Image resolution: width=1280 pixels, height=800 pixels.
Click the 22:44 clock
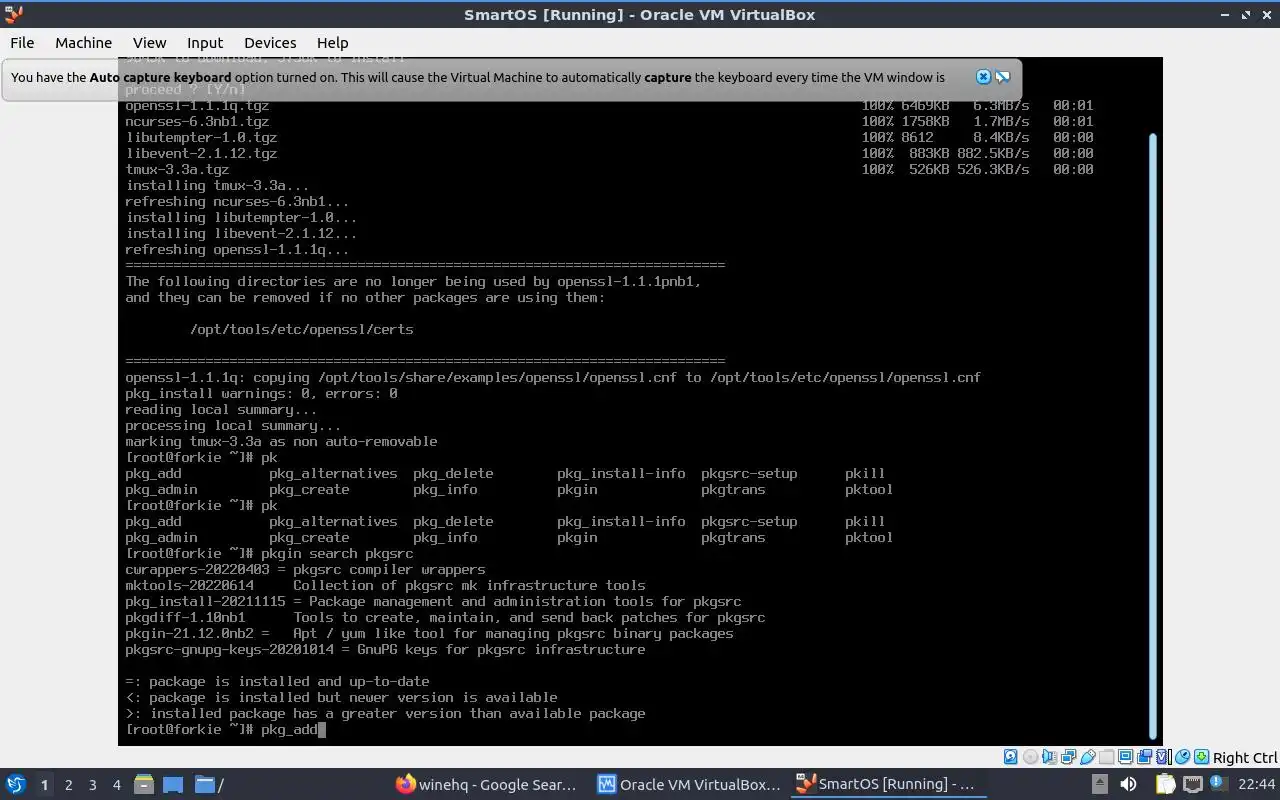tap(1256, 784)
